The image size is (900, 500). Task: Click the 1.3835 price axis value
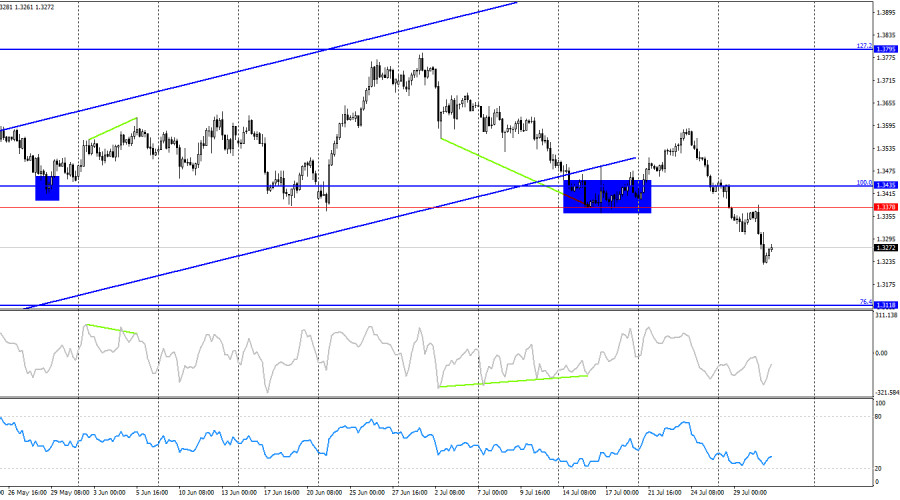point(886,35)
